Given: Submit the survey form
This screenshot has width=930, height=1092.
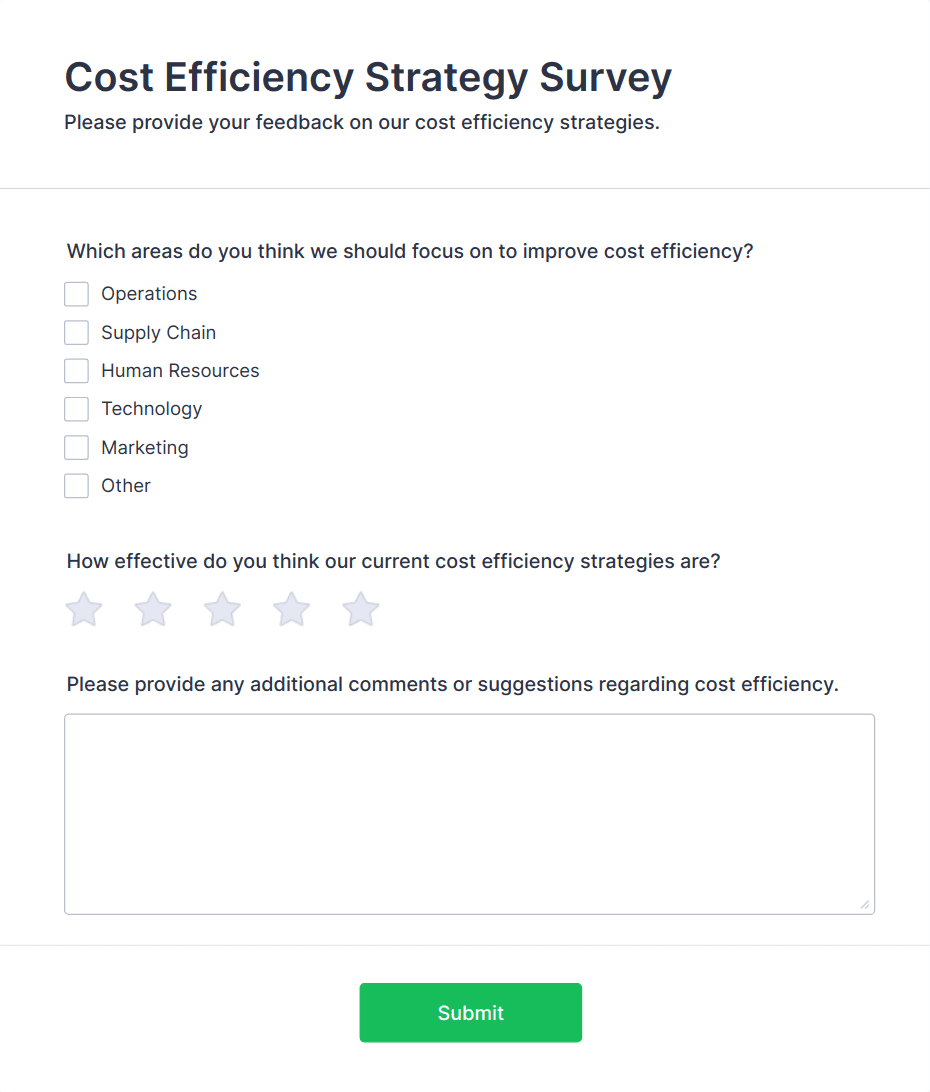Looking at the screenshot, I should click(x=470, y=1012).
